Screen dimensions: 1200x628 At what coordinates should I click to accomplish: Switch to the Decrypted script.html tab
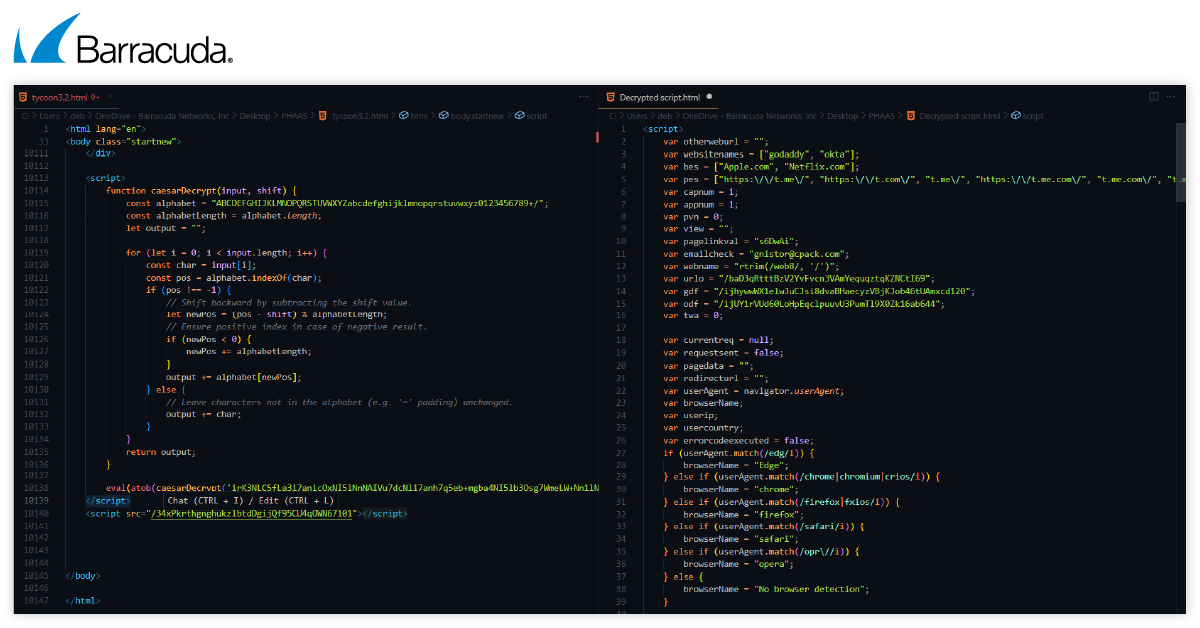tap(658, 97)
